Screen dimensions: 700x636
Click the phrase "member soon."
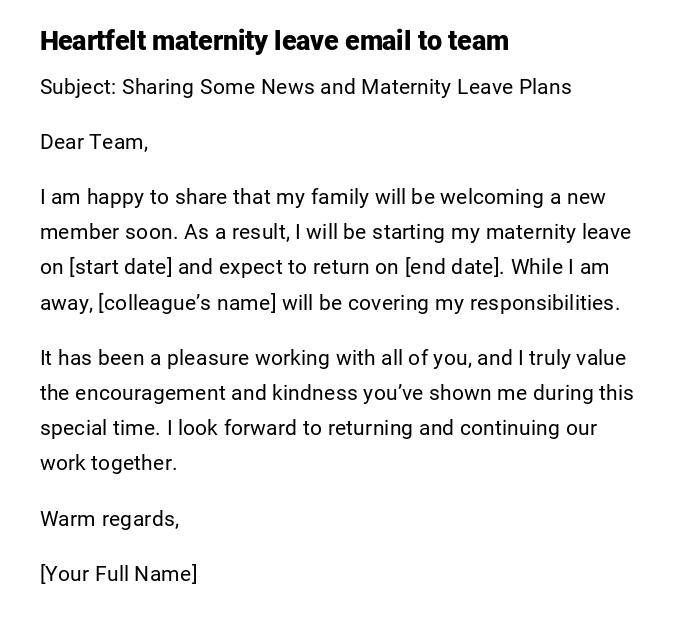(x=108, y=232)
